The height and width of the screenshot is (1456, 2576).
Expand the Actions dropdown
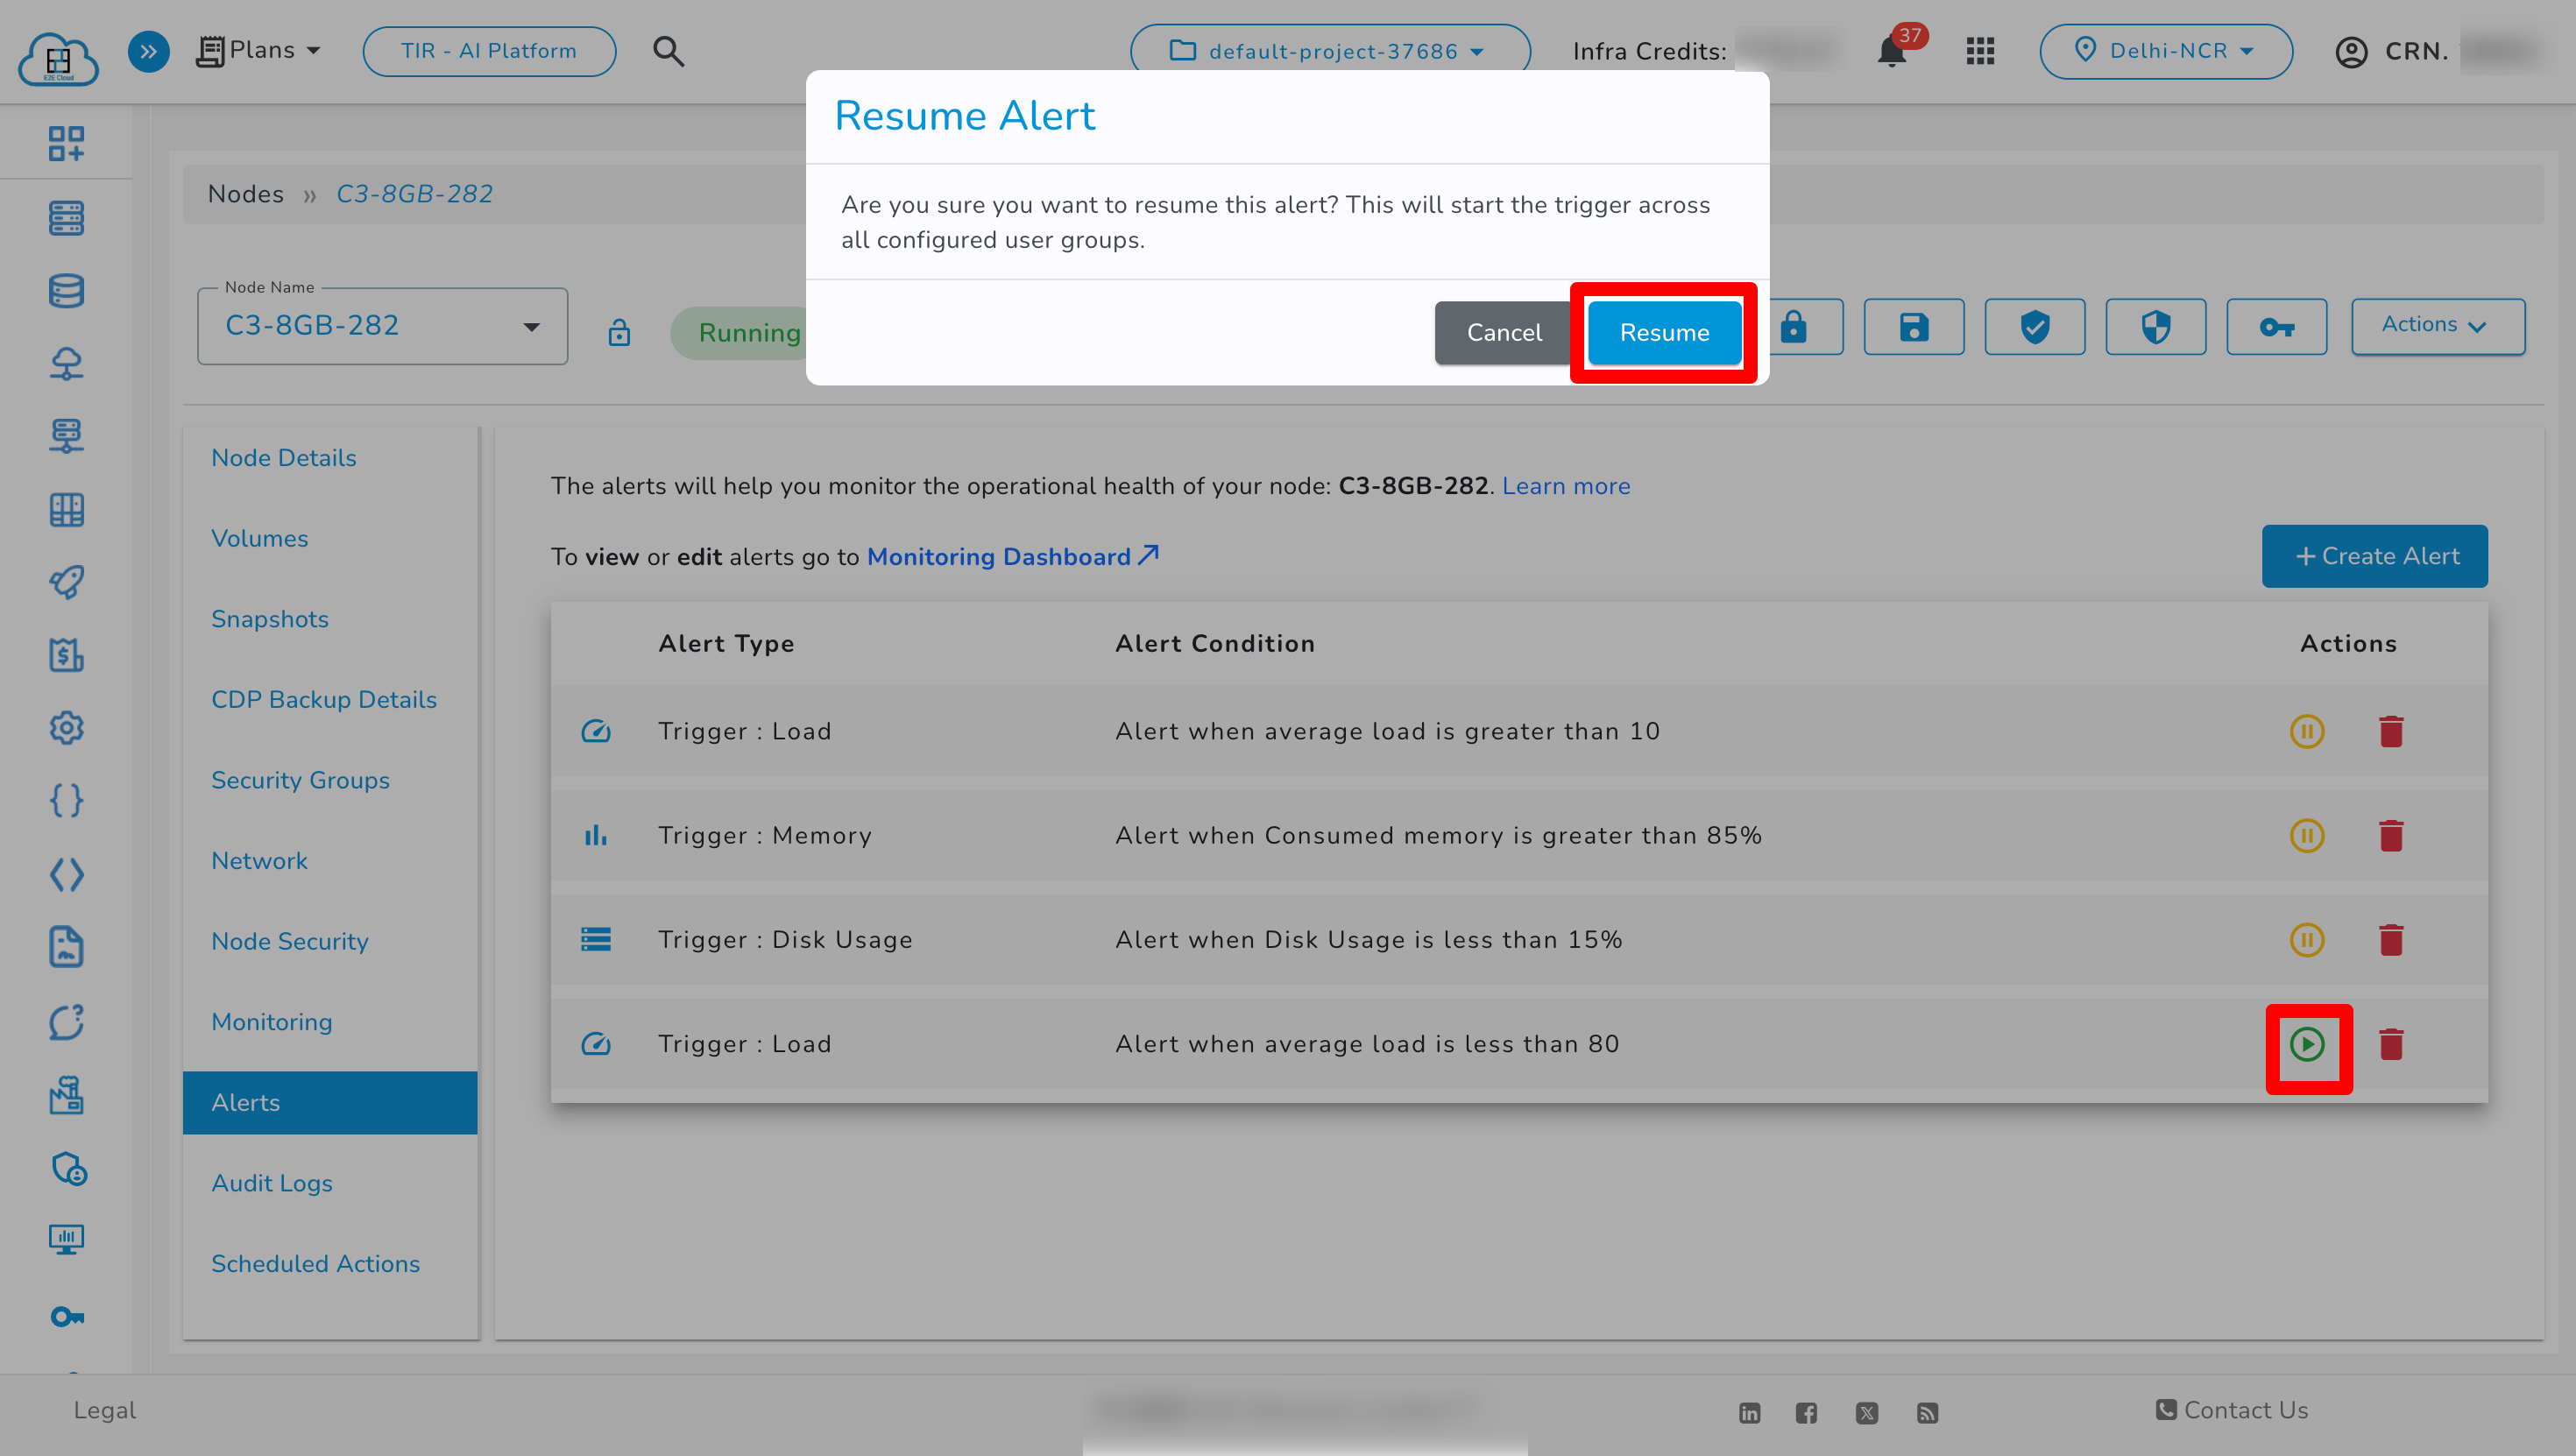click(2438, 326)
